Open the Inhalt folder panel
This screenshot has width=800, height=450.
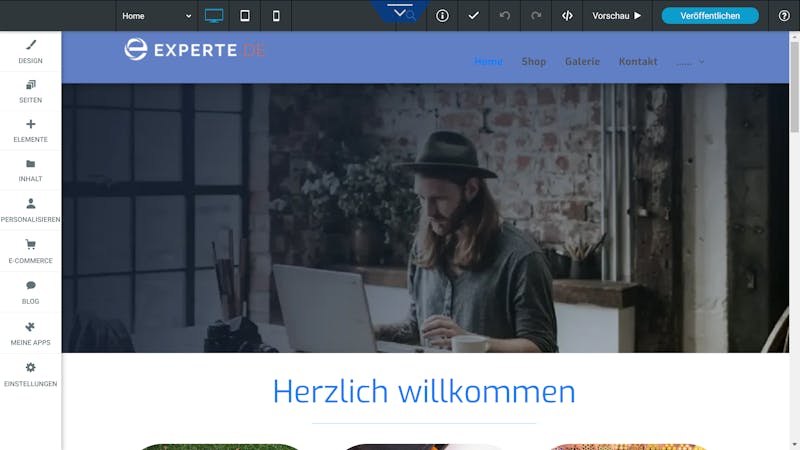(x=31, y=170)
